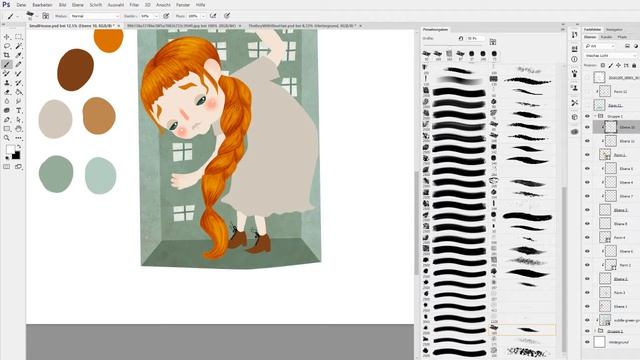The width and height of the screenshot is (640, 360).
Task: Select the Clone Stamp tool
Action: point(7,83)
